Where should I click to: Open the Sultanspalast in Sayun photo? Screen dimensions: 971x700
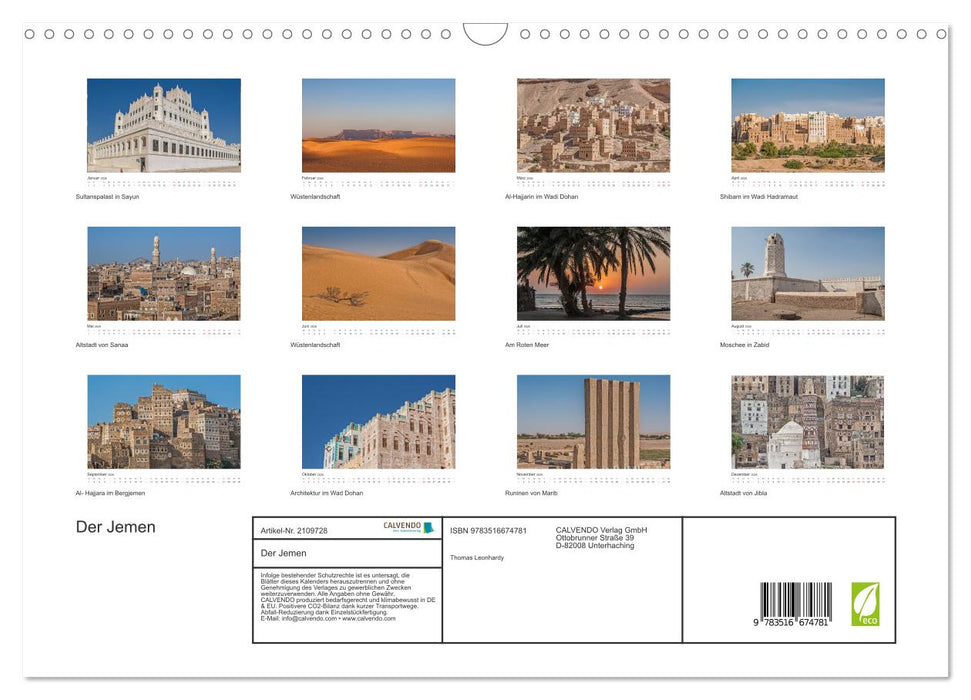[163, 125]
